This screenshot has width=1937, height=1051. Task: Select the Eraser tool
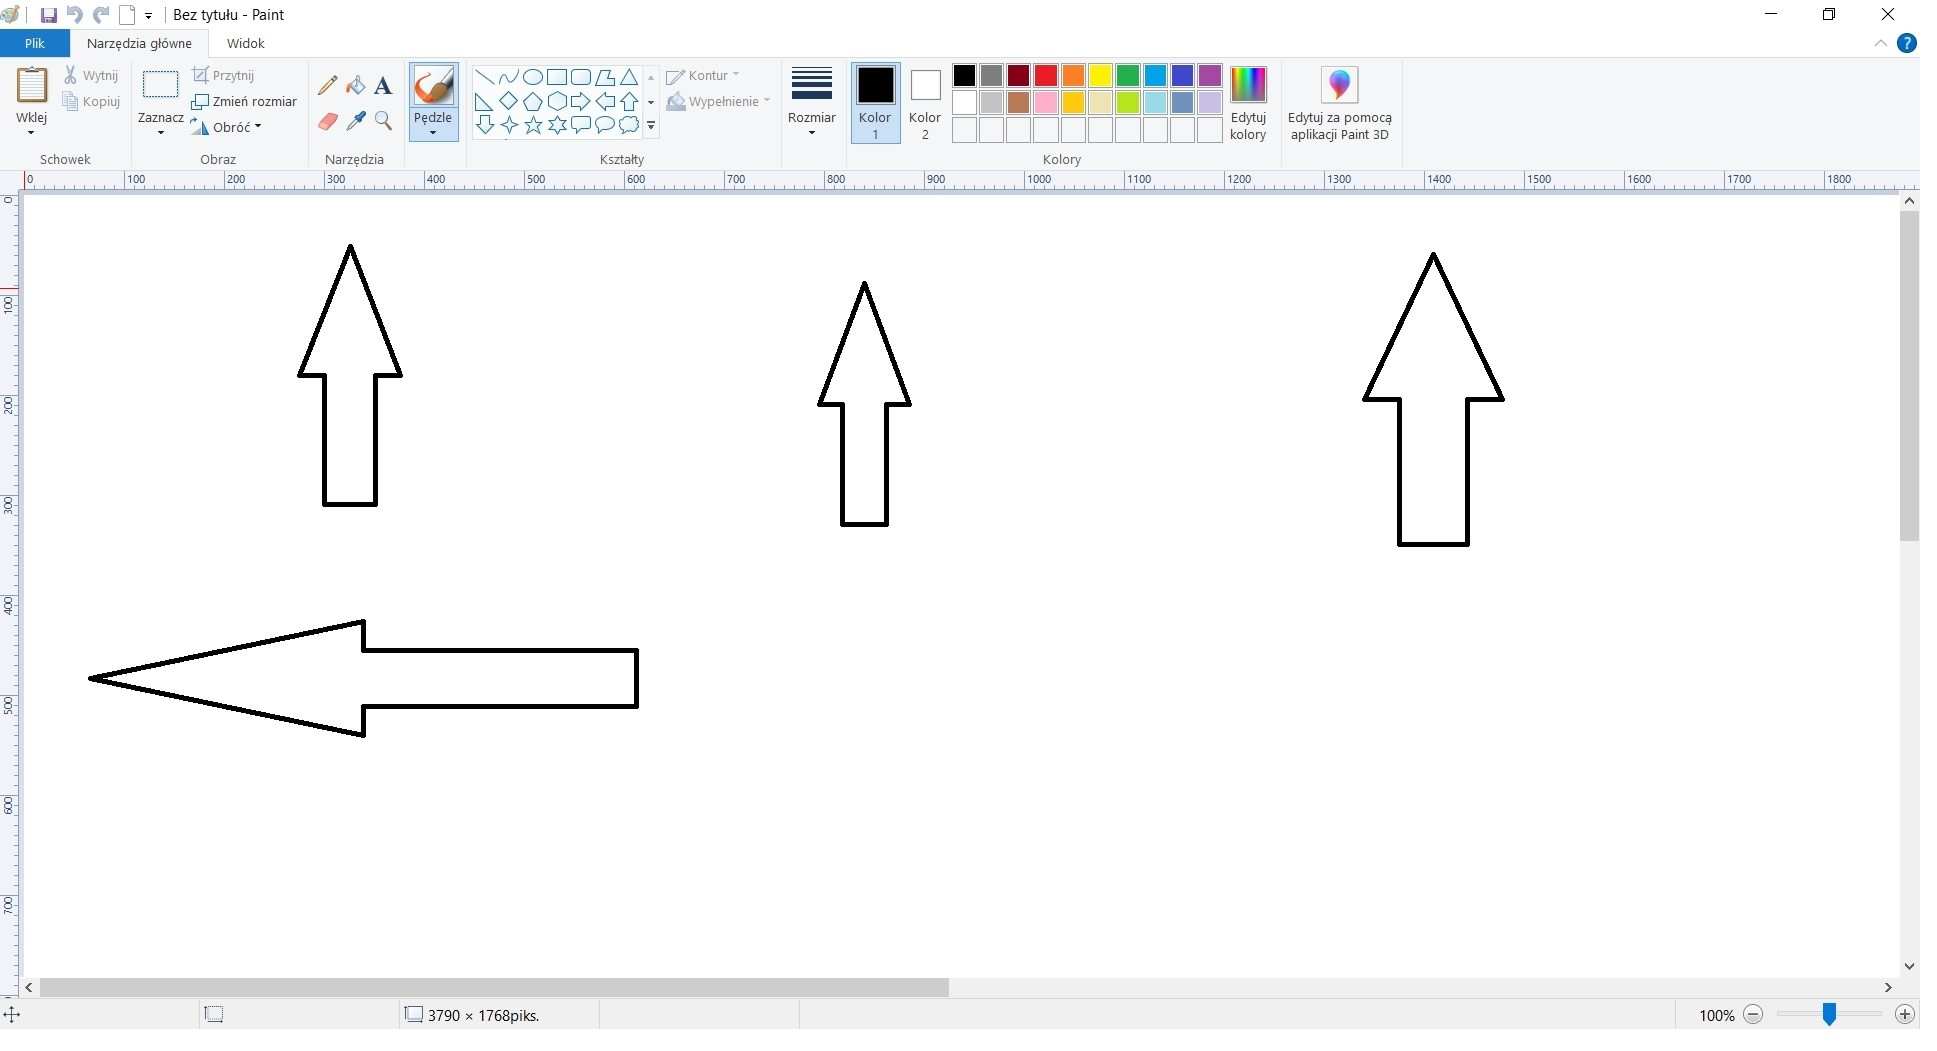click(328, 121)
